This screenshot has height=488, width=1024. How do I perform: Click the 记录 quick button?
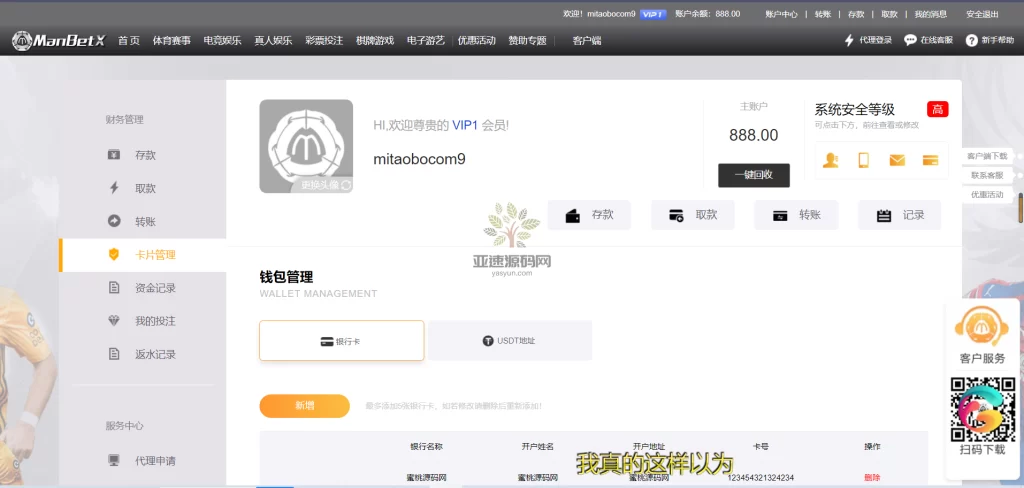899,215
